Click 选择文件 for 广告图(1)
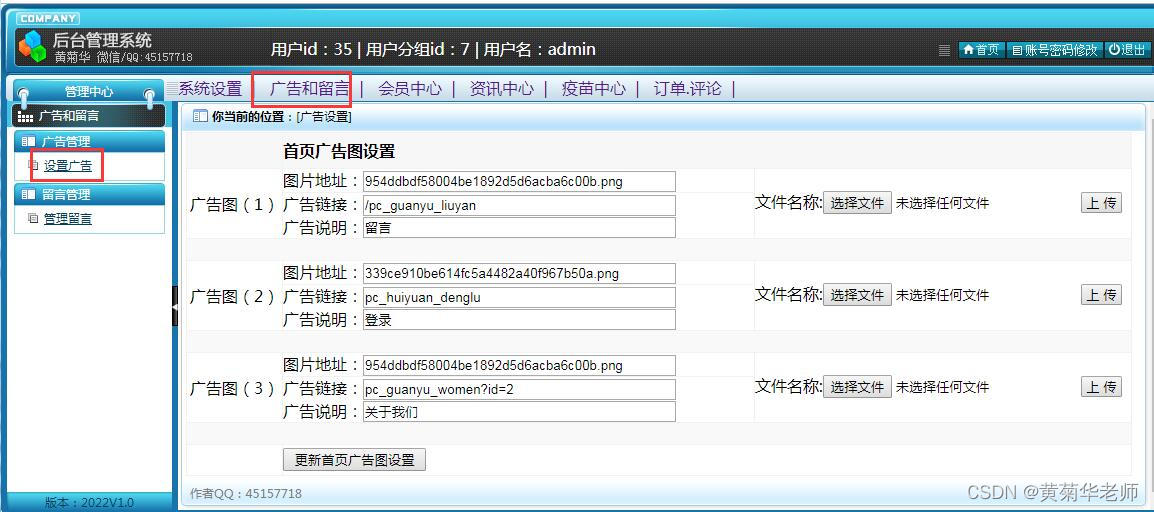 [857, 203]
